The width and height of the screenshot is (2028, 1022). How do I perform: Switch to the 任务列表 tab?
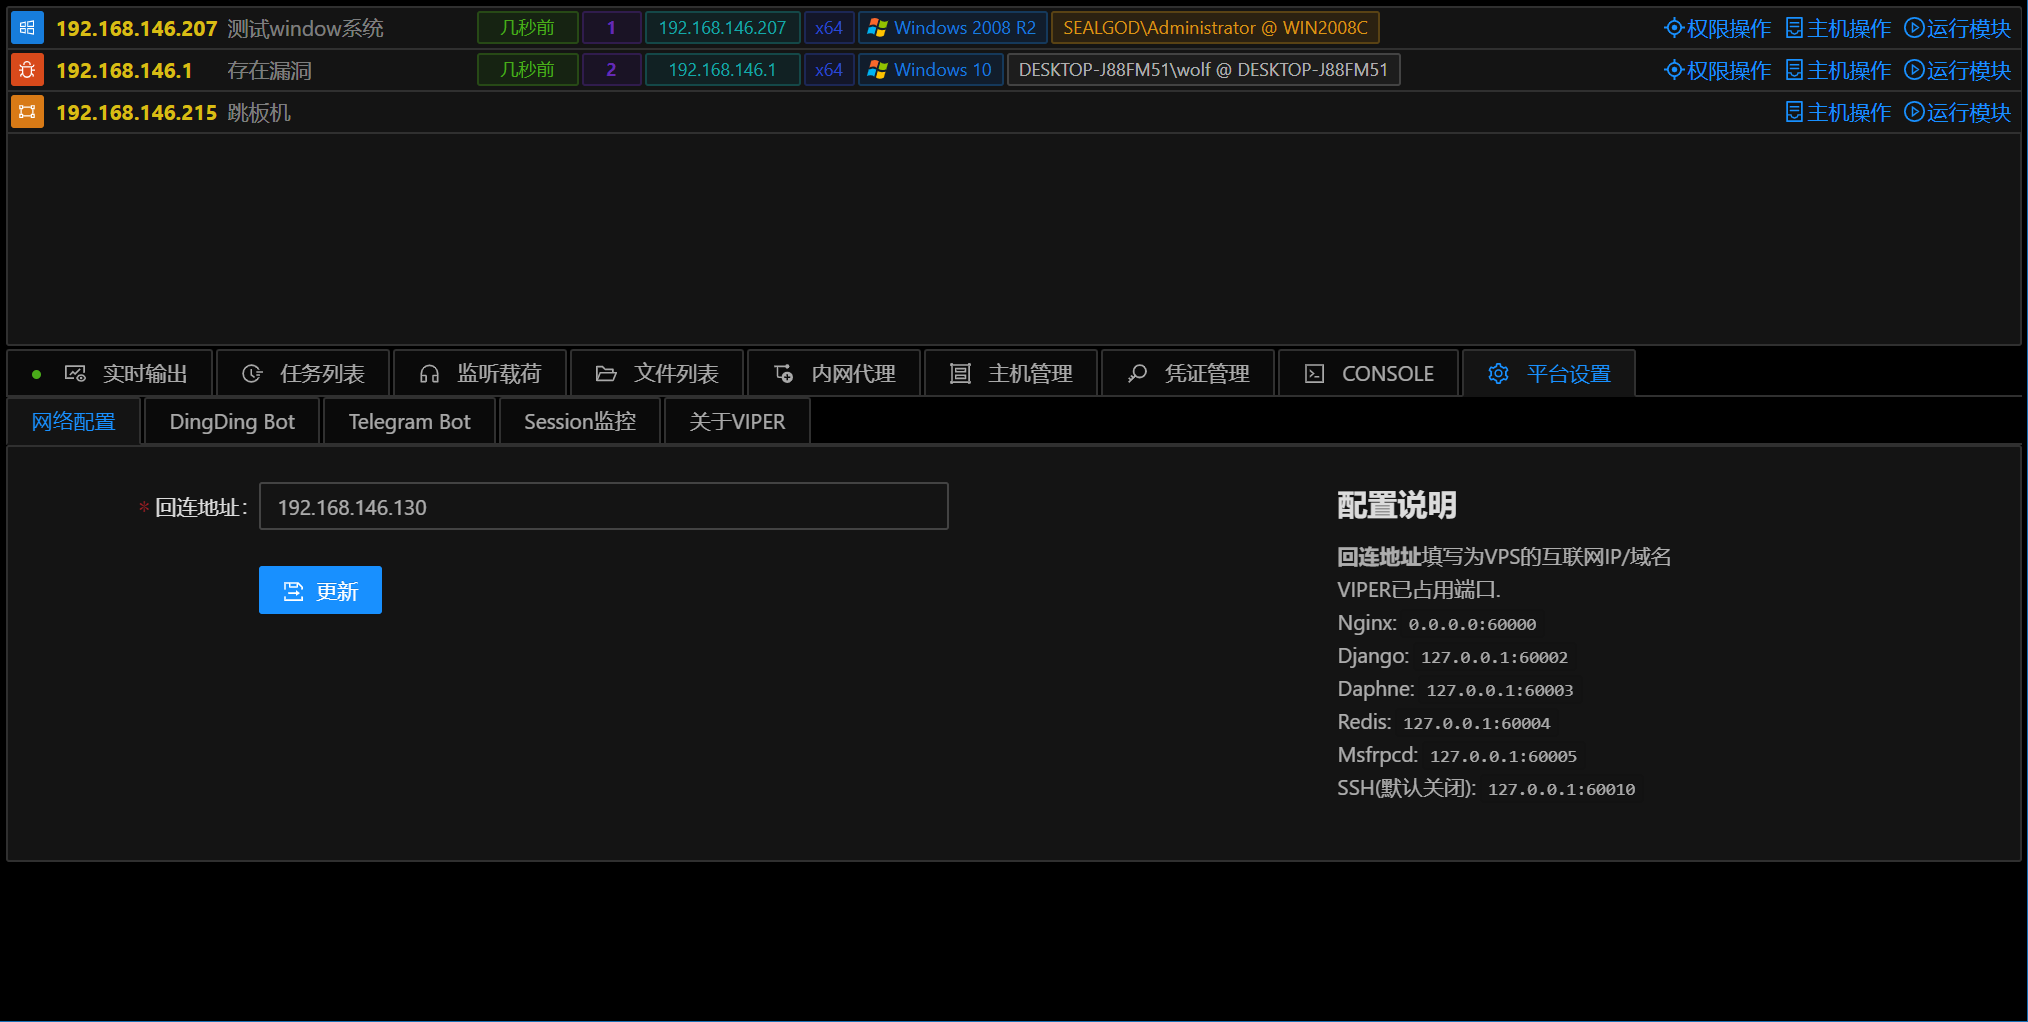pyautogui.click(x=303, y=374)
